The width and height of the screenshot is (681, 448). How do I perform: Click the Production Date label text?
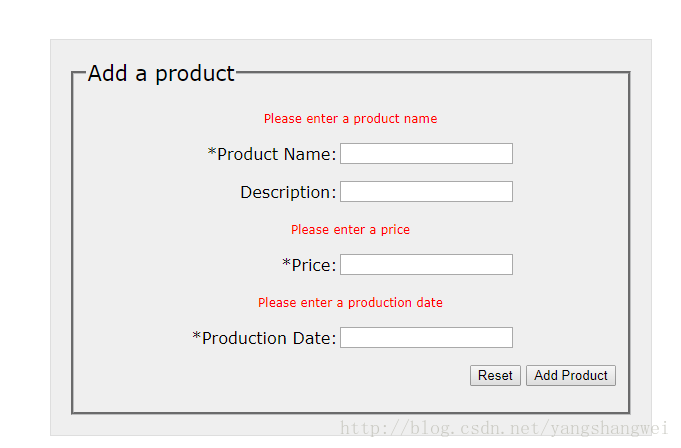pos(266,338)
